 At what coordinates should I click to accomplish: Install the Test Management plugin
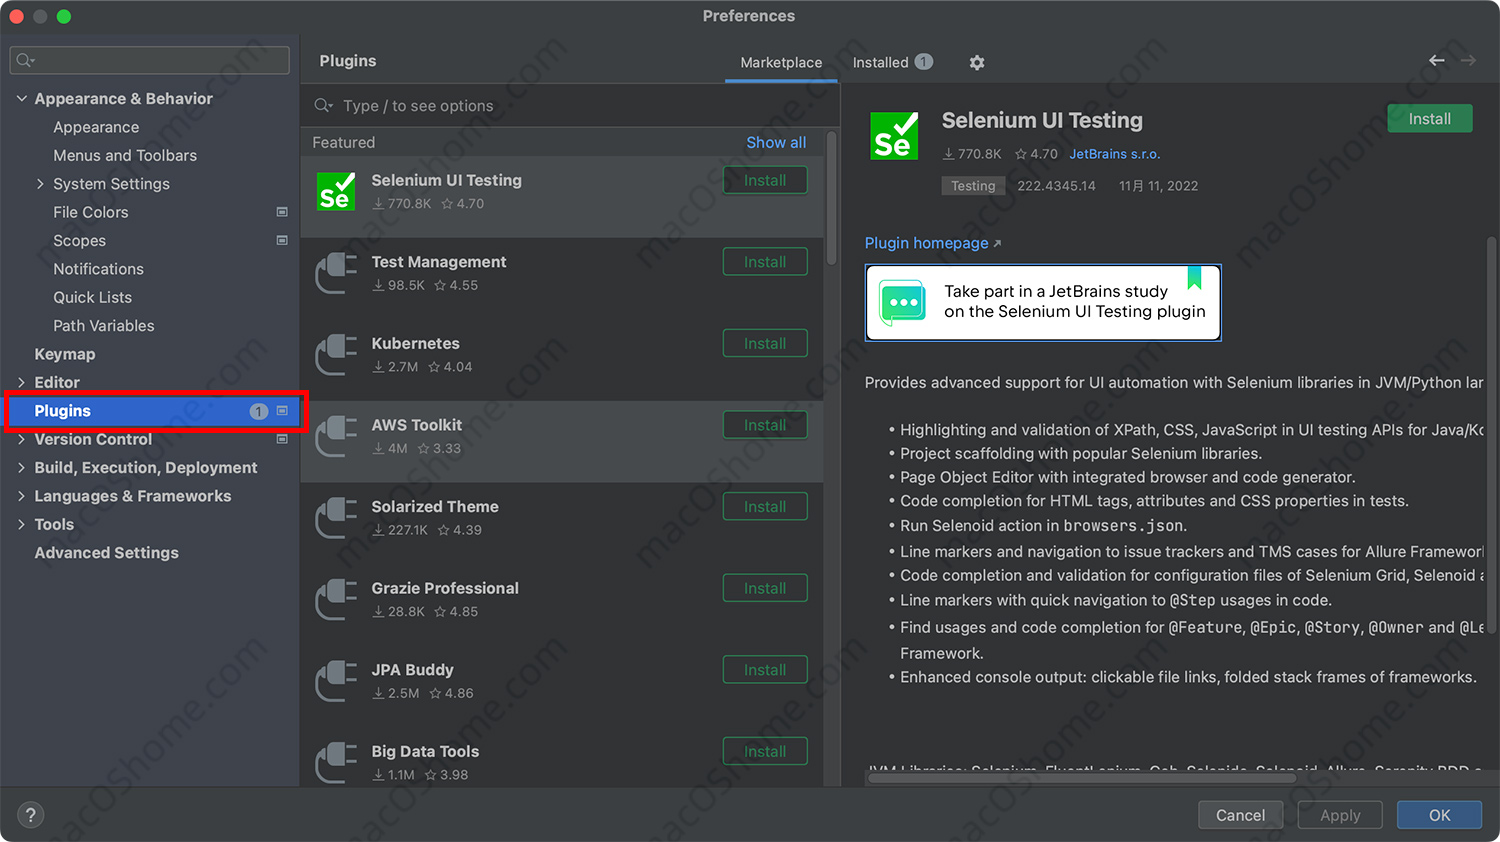[765, 262]
